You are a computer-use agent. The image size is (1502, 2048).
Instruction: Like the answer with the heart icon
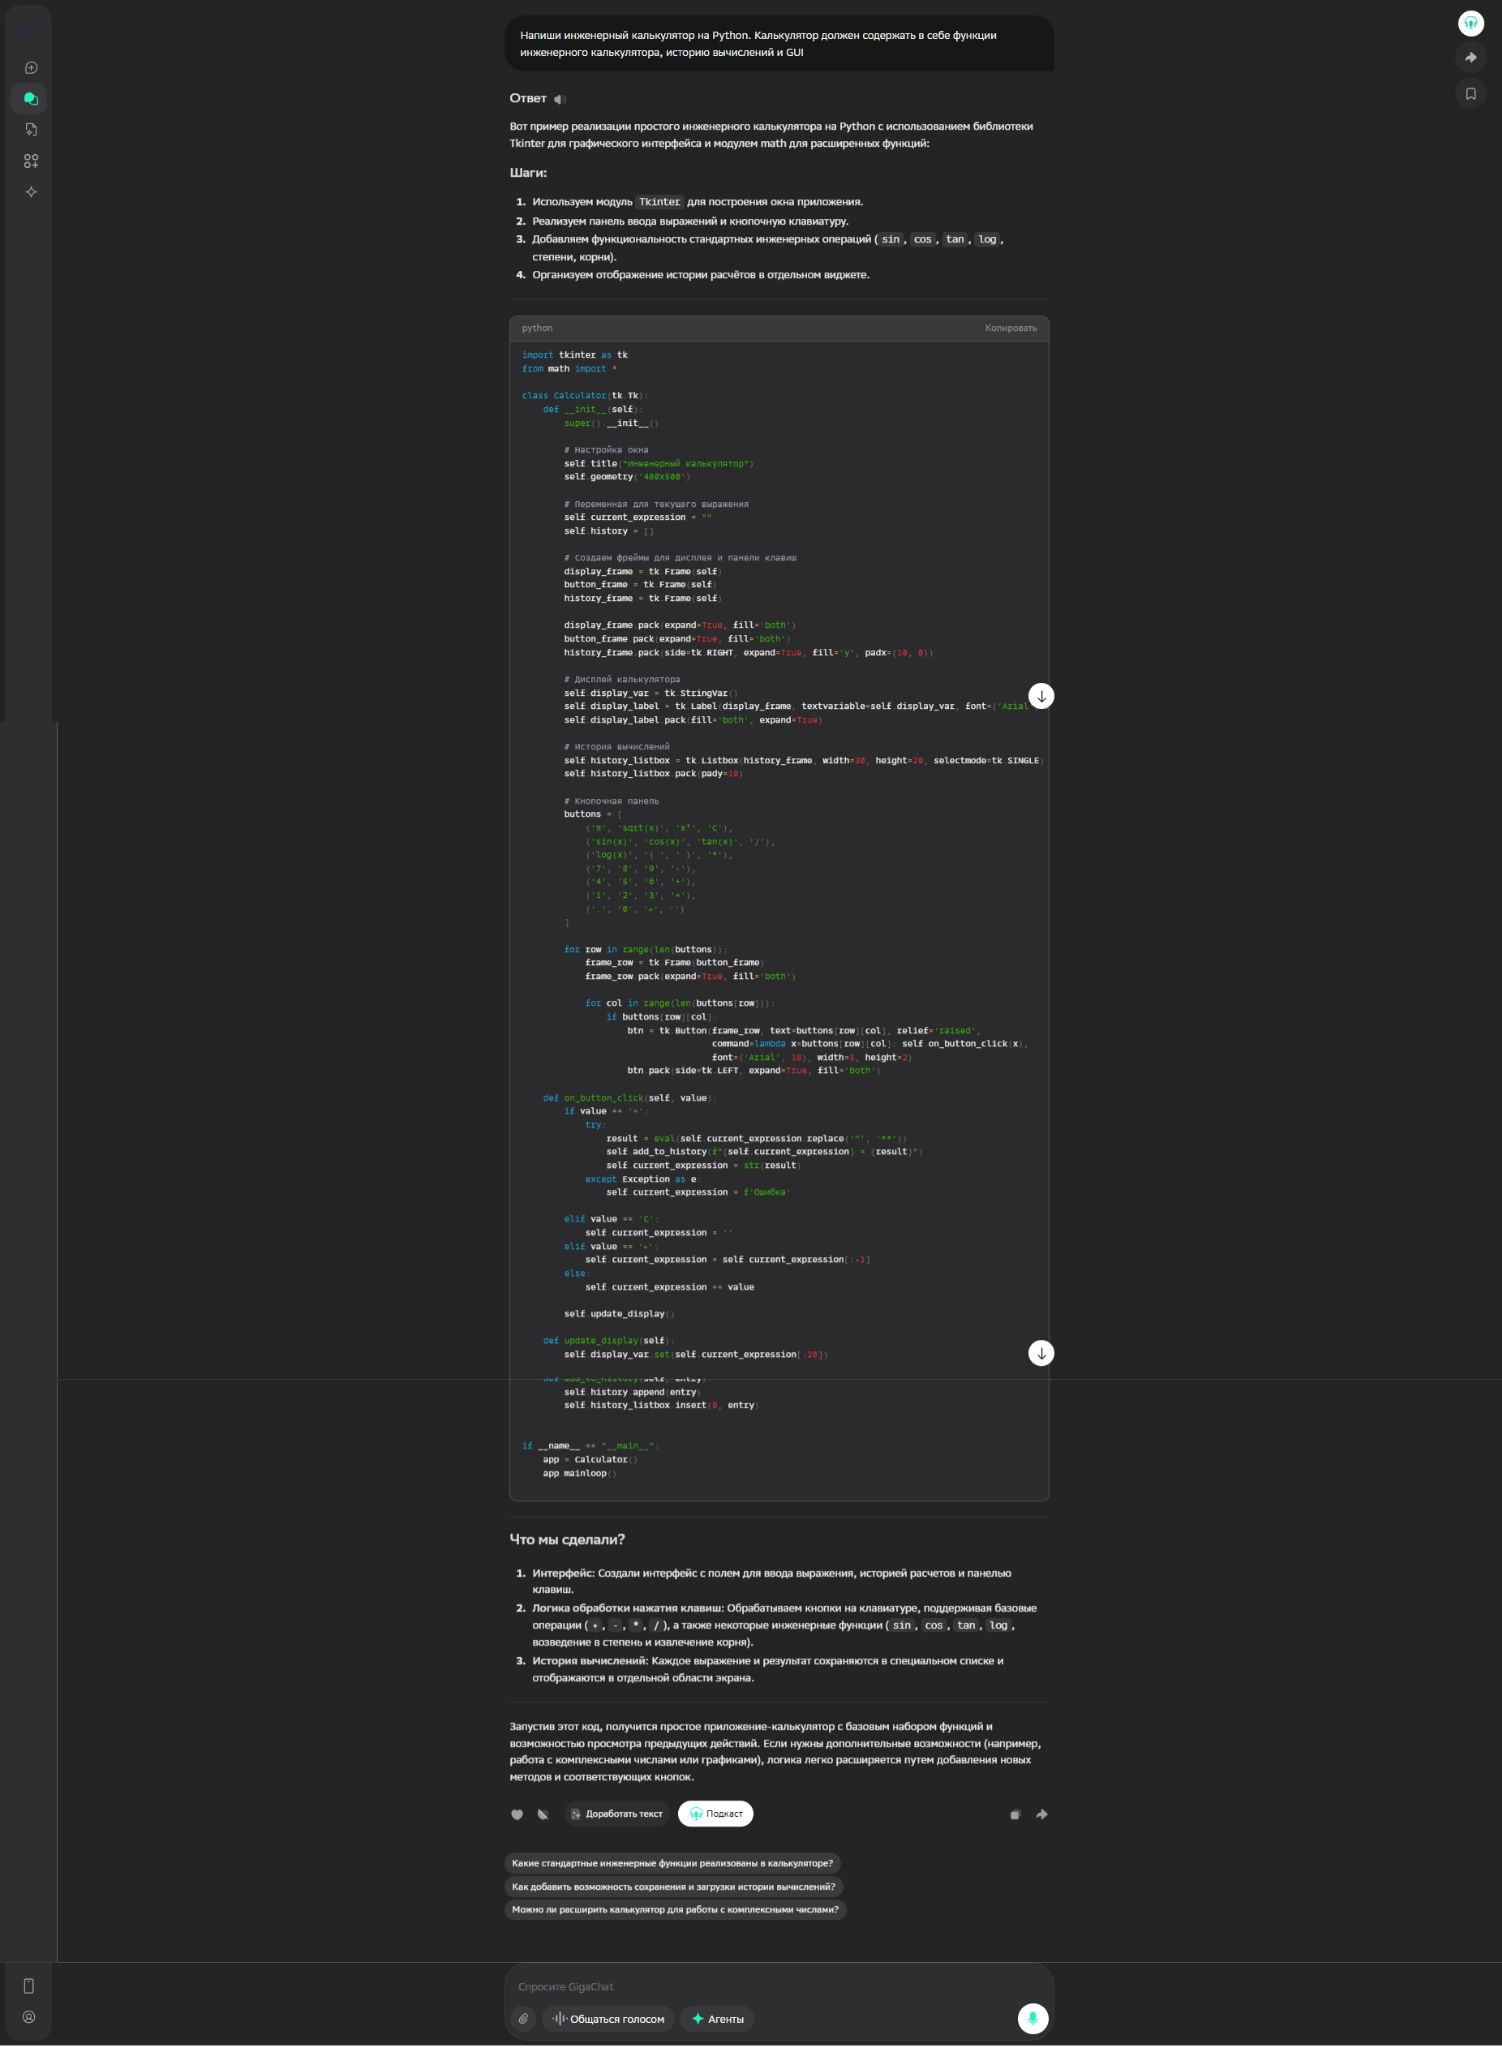pos(517,1815)
